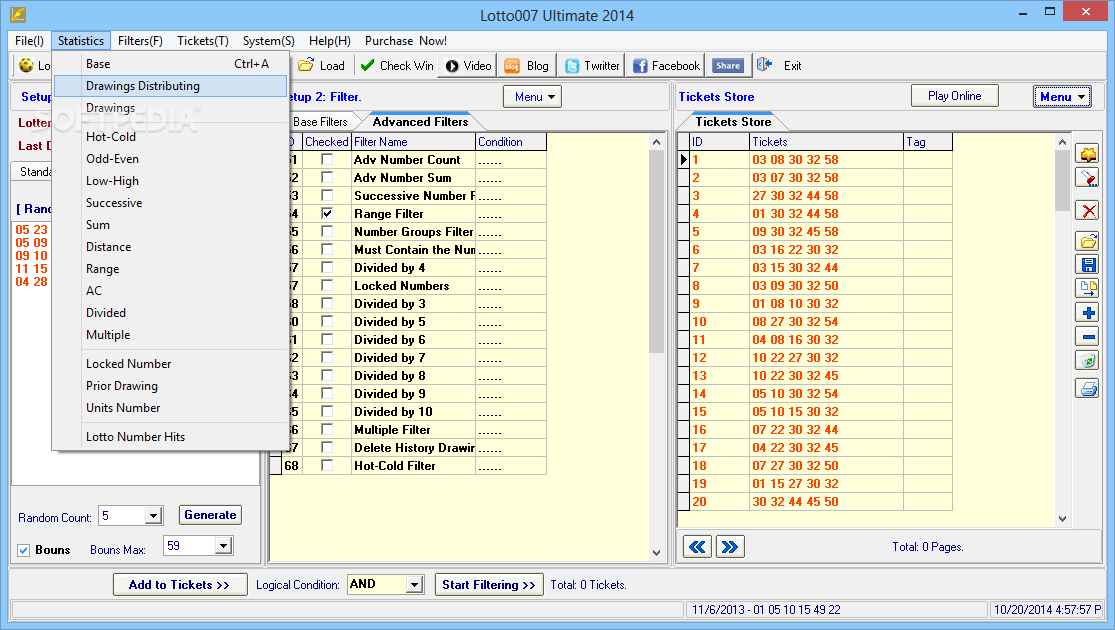
Task: Click the copy tickets icon
Action: (x=1088, y=288)
